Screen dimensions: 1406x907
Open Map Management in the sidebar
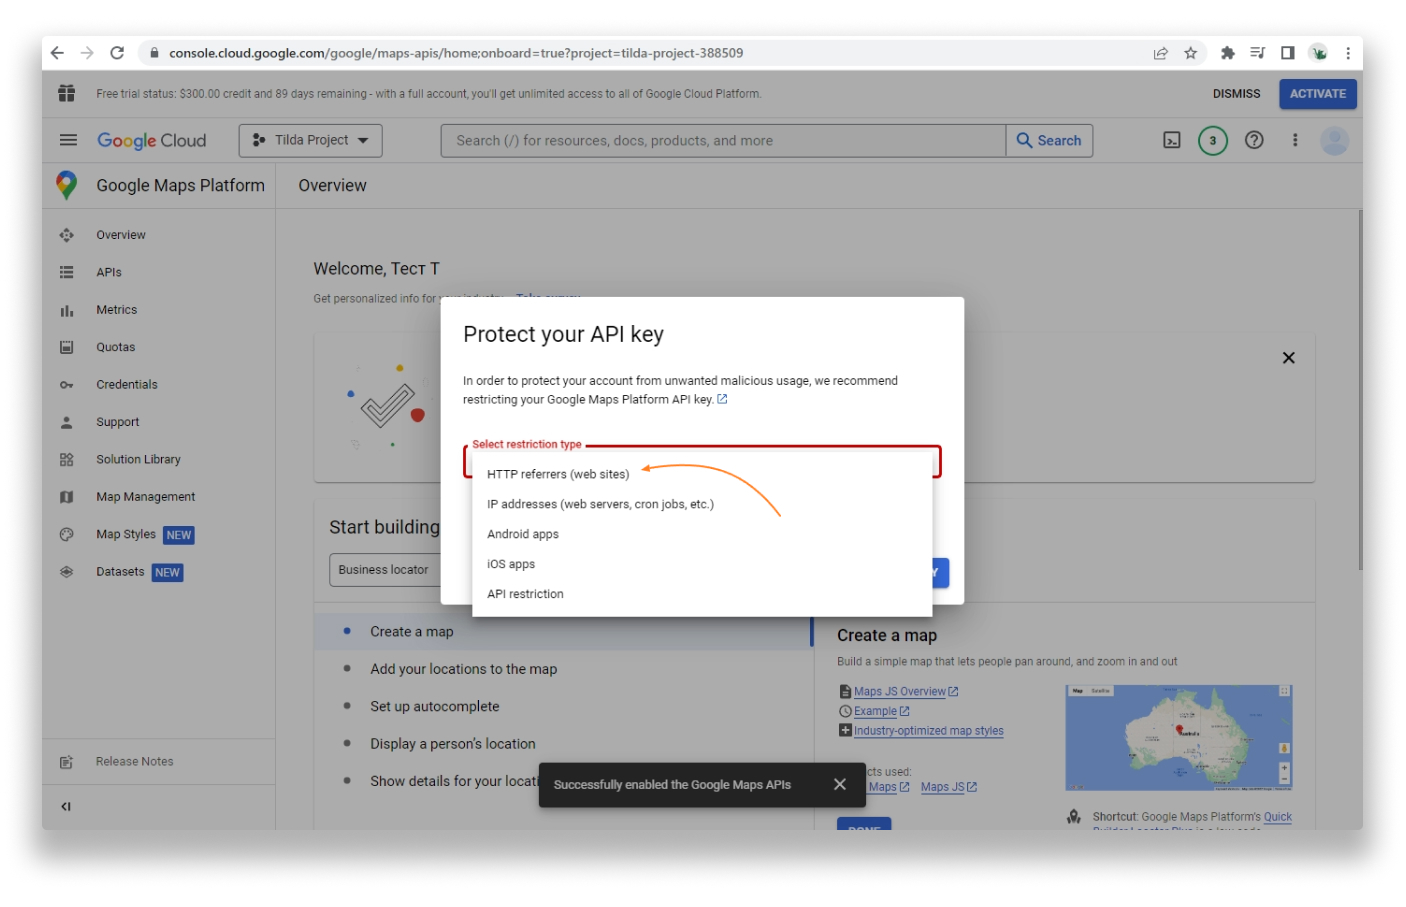(146, 497)
